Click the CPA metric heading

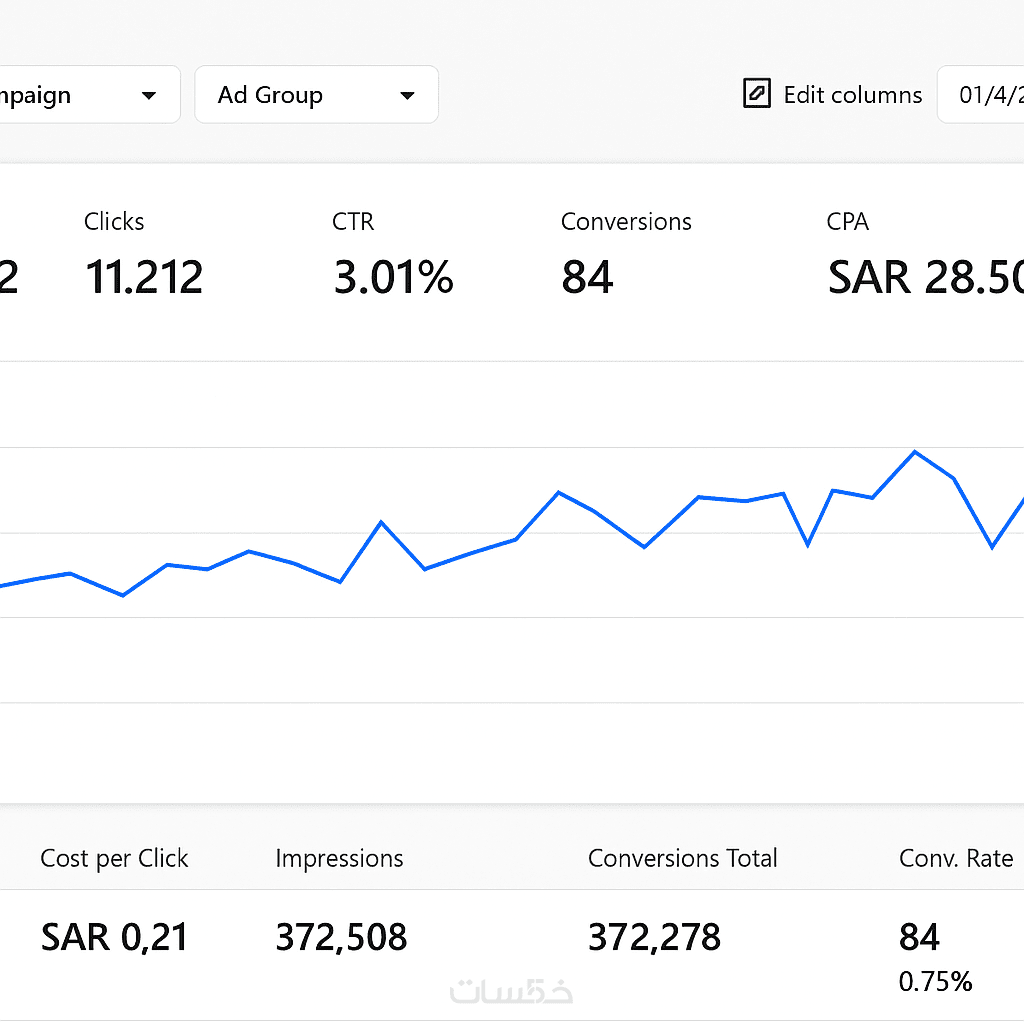(x=848, y=222)
